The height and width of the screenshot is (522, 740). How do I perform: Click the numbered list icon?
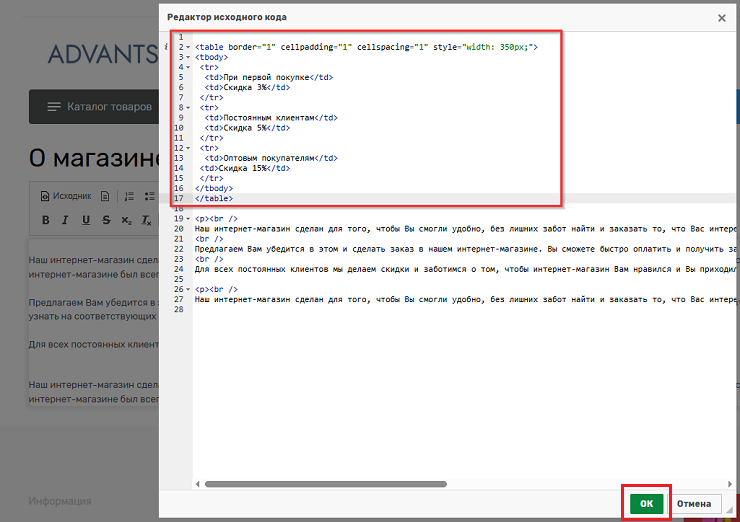pos(129,196)
